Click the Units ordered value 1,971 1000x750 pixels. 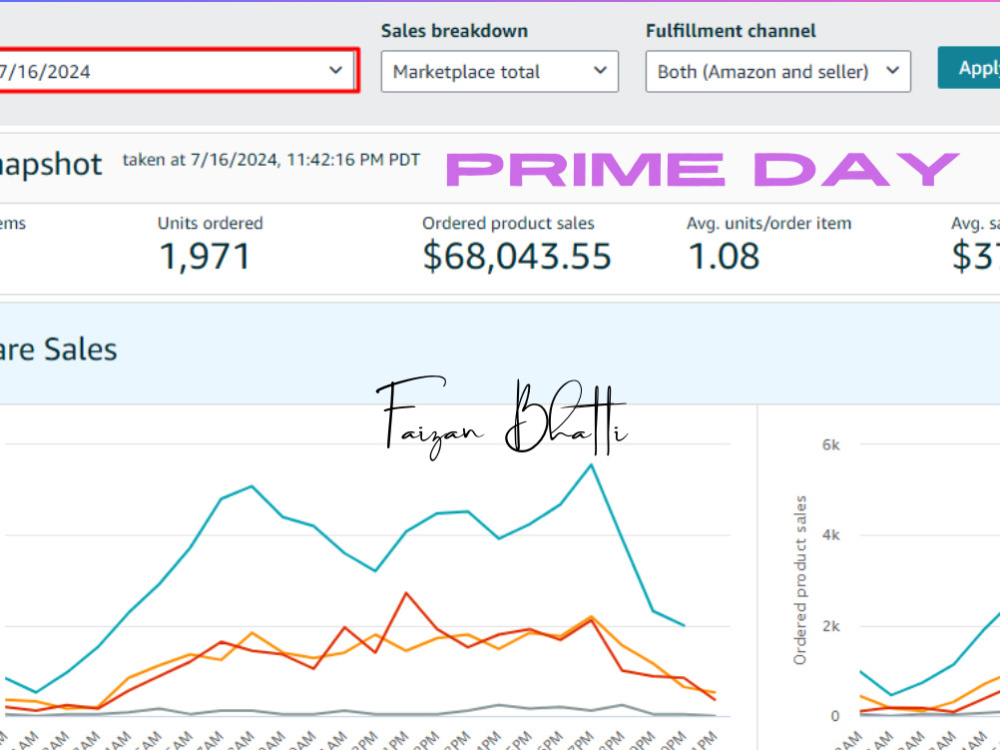tap(204, 256)
